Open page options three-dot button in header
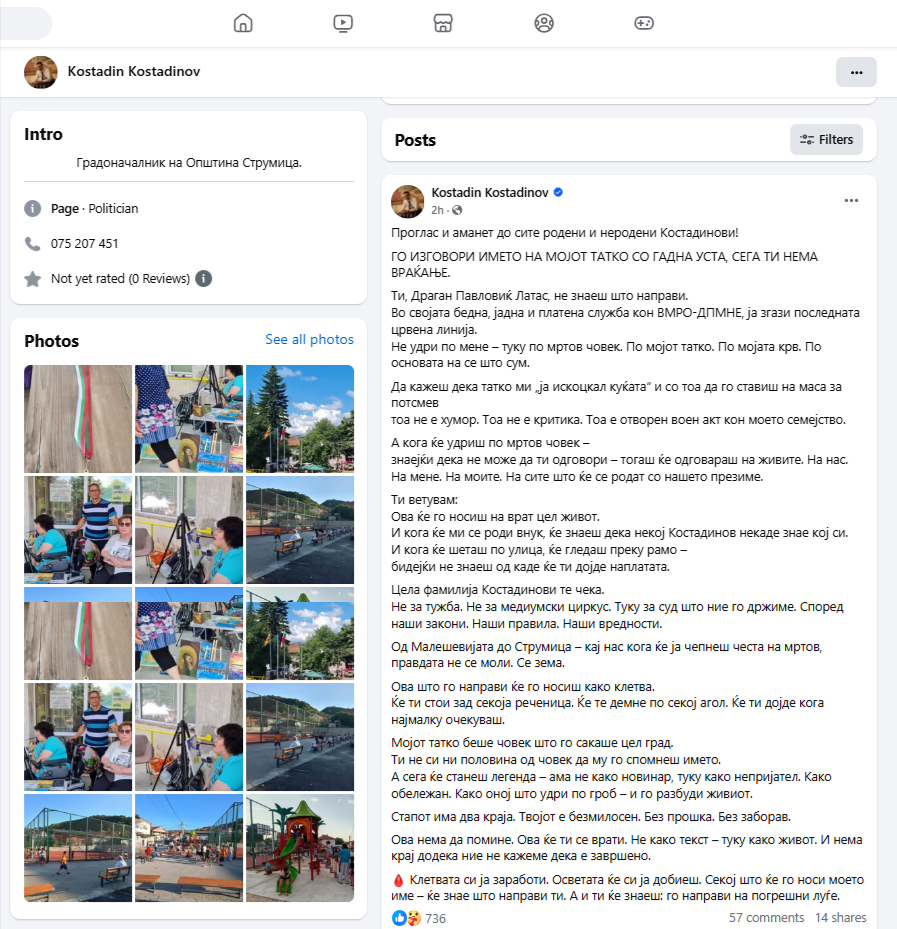Screen dimensions: 897x929 pyautogui.click(x=856, y=72)
